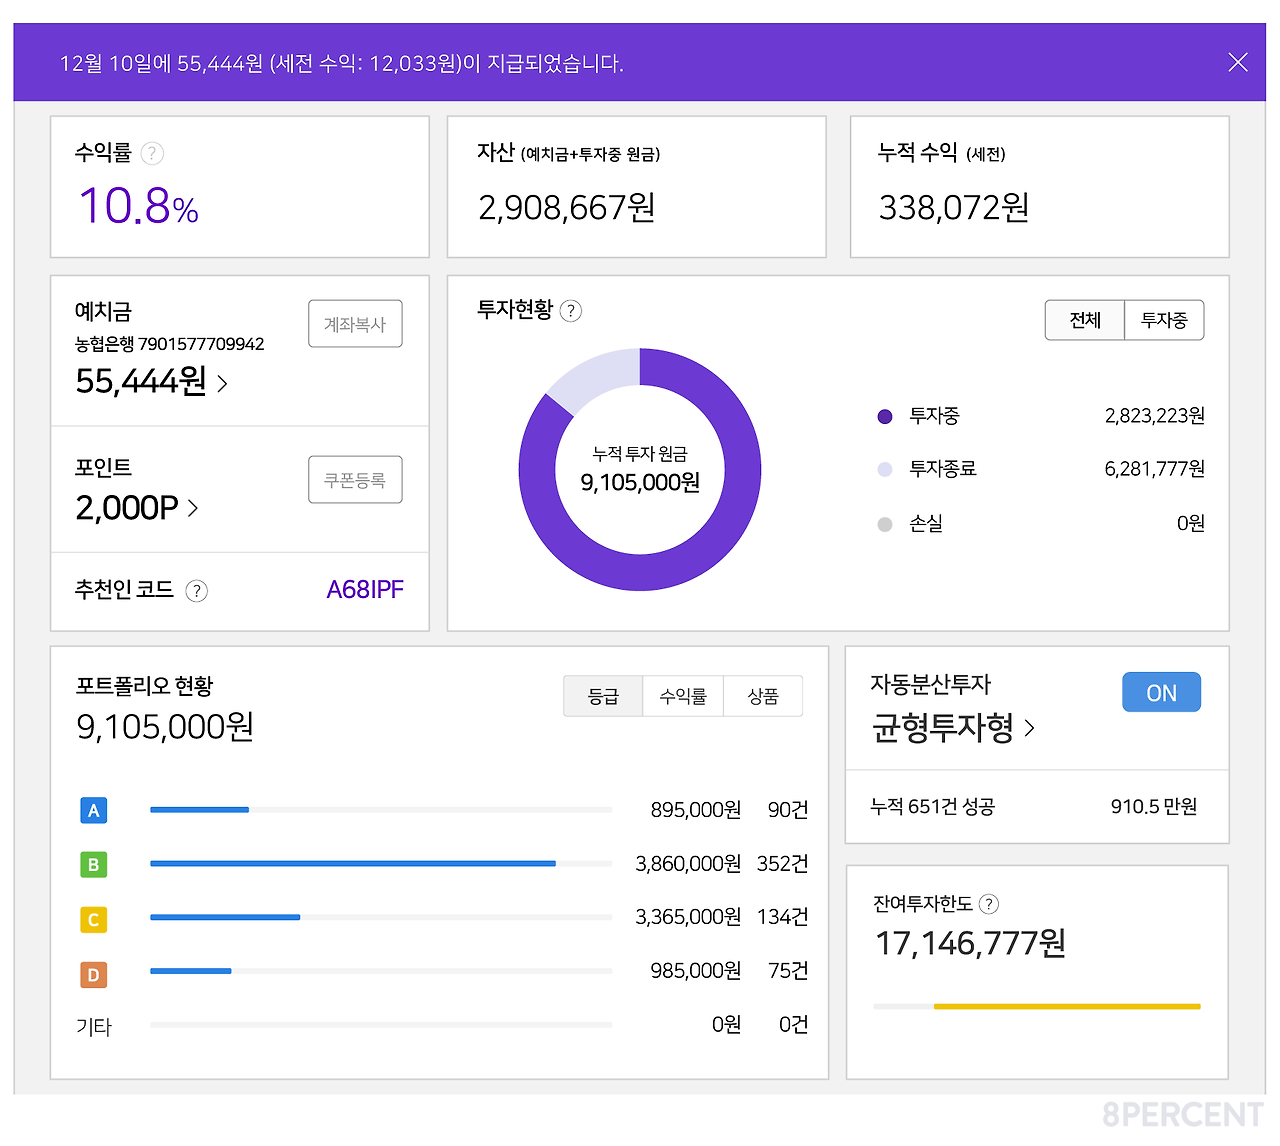Click the yellow 잔여투자한도 progress bar
This screenshot has width=1280, height=1146.
click(1037, 1006)
